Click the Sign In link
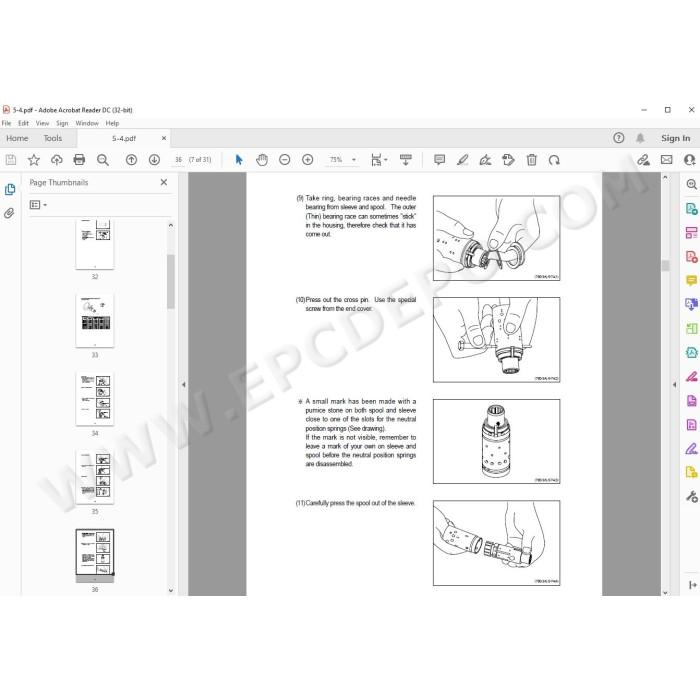The height and width of the screenshot is (700, 700). click(x=675, y=138)
